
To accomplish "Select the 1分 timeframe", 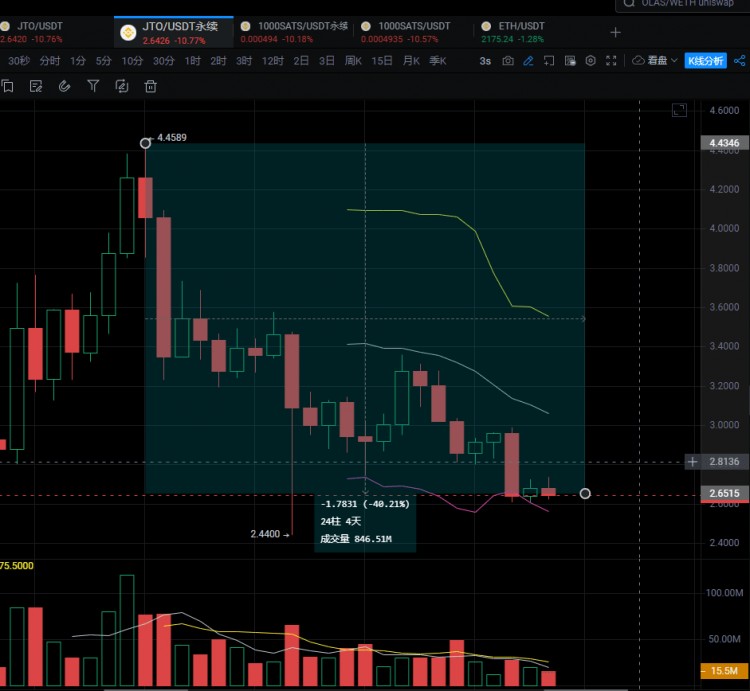I will point(77,61).
